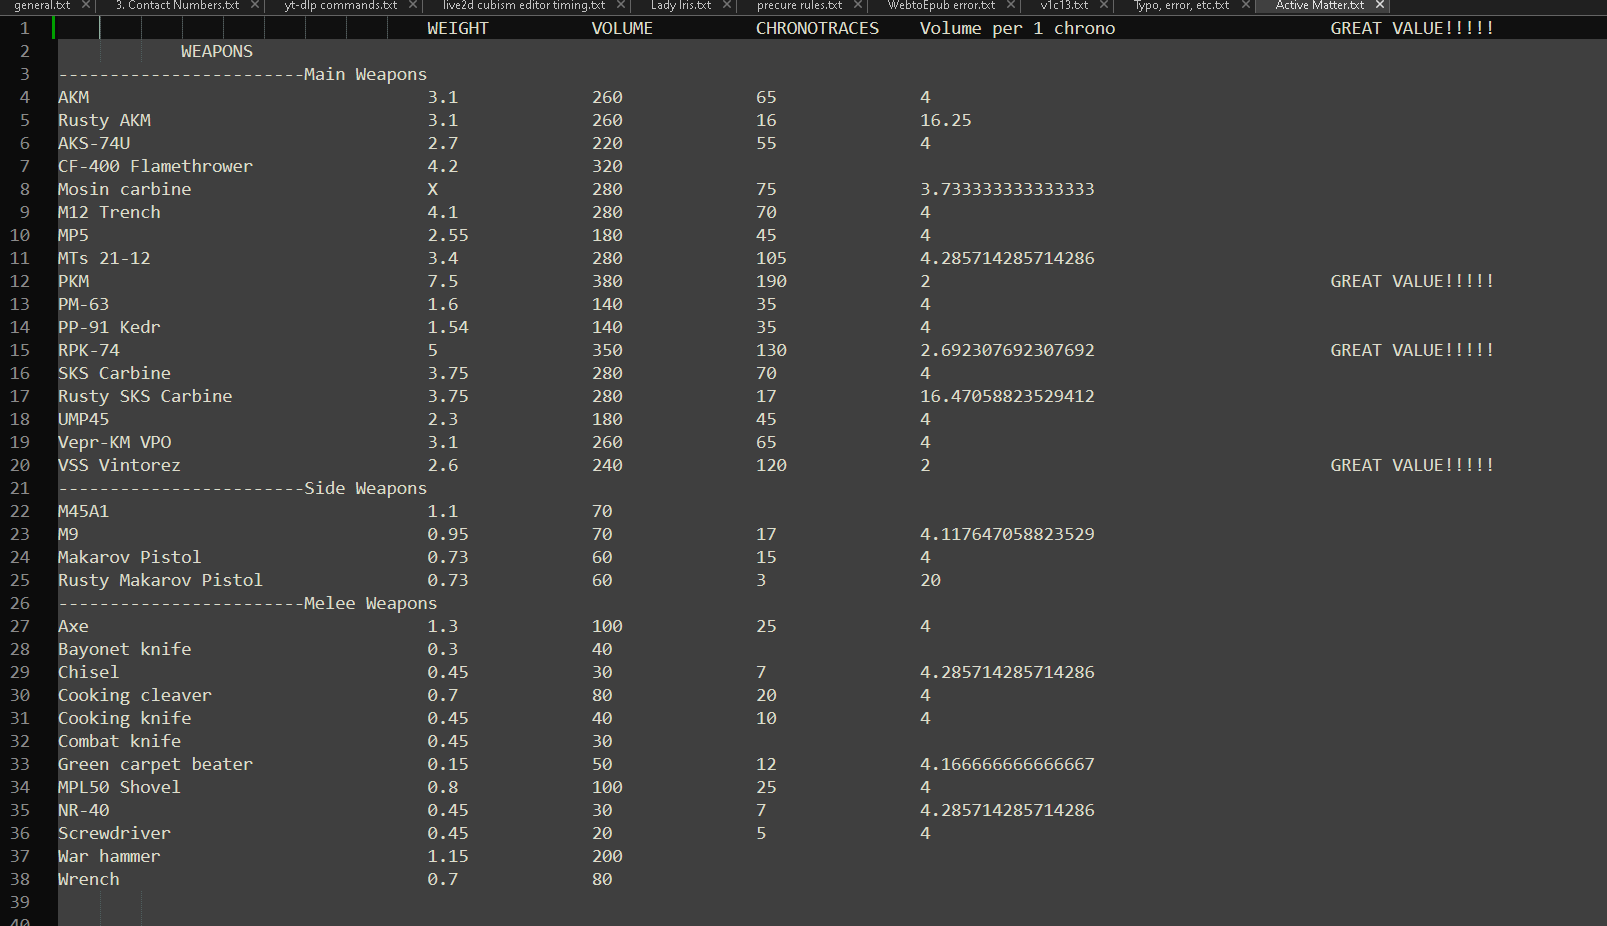Screen dimensions: 1607x926
Task: Switch to the v1c13.txt tab
Action: (x=1064, y=5)
